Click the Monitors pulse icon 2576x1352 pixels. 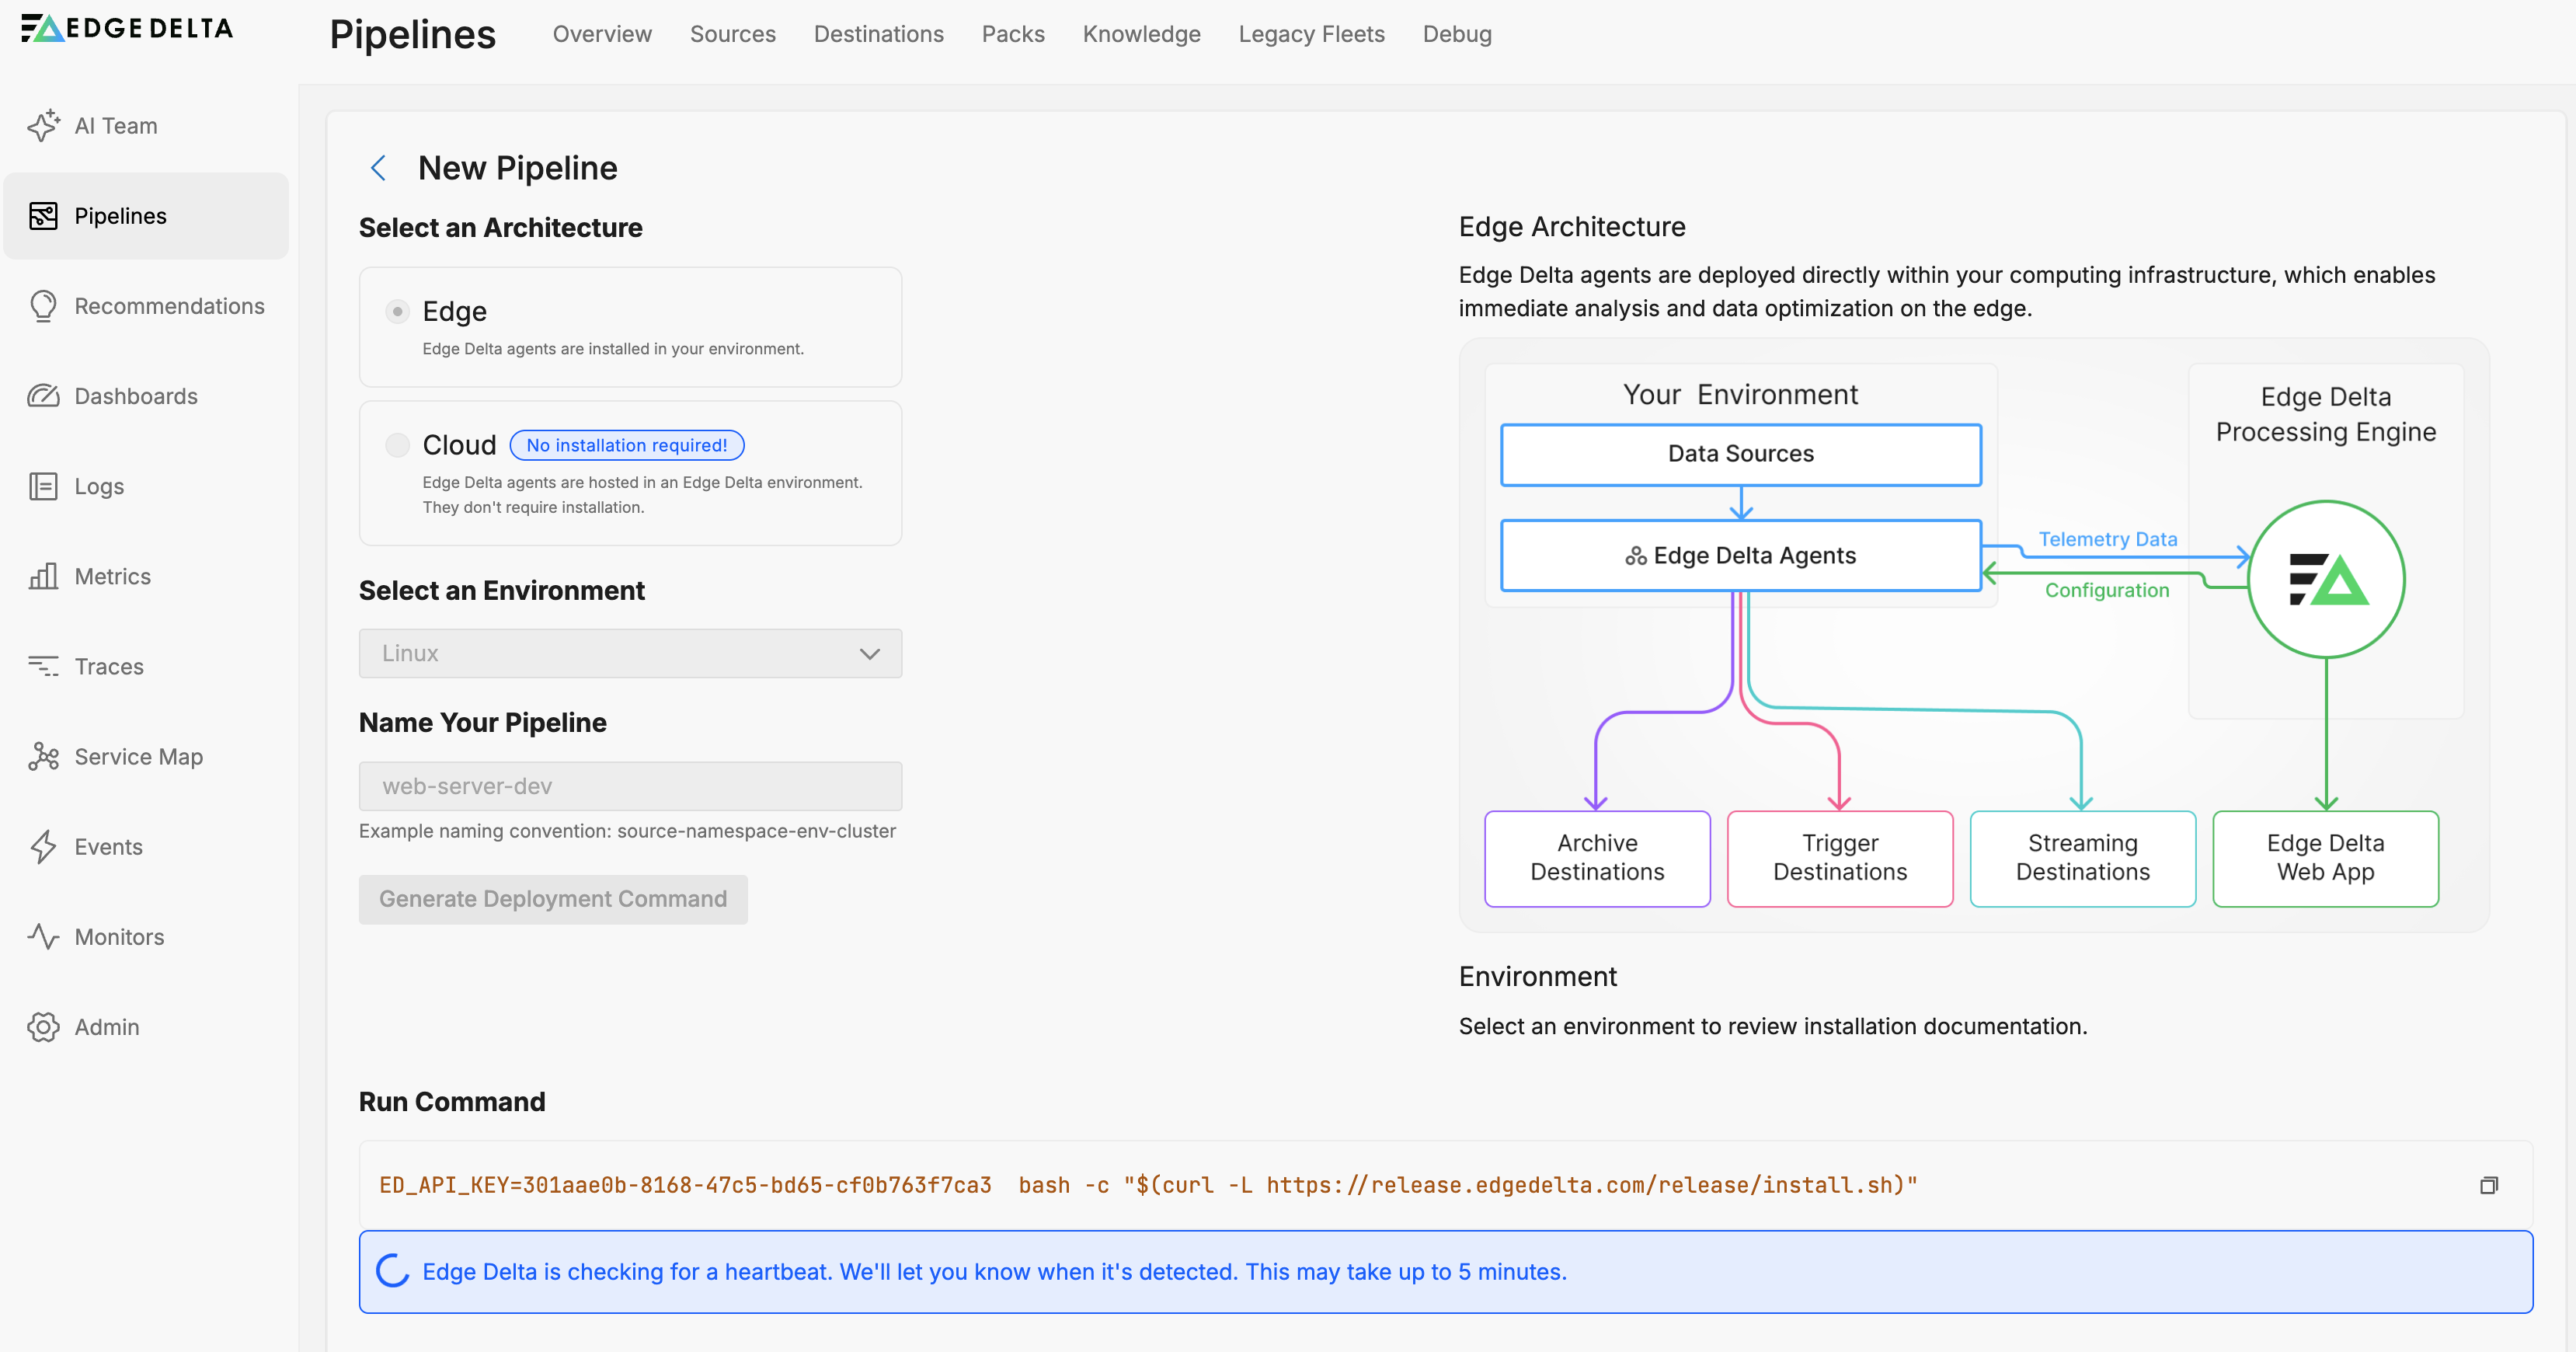[43, 937]
